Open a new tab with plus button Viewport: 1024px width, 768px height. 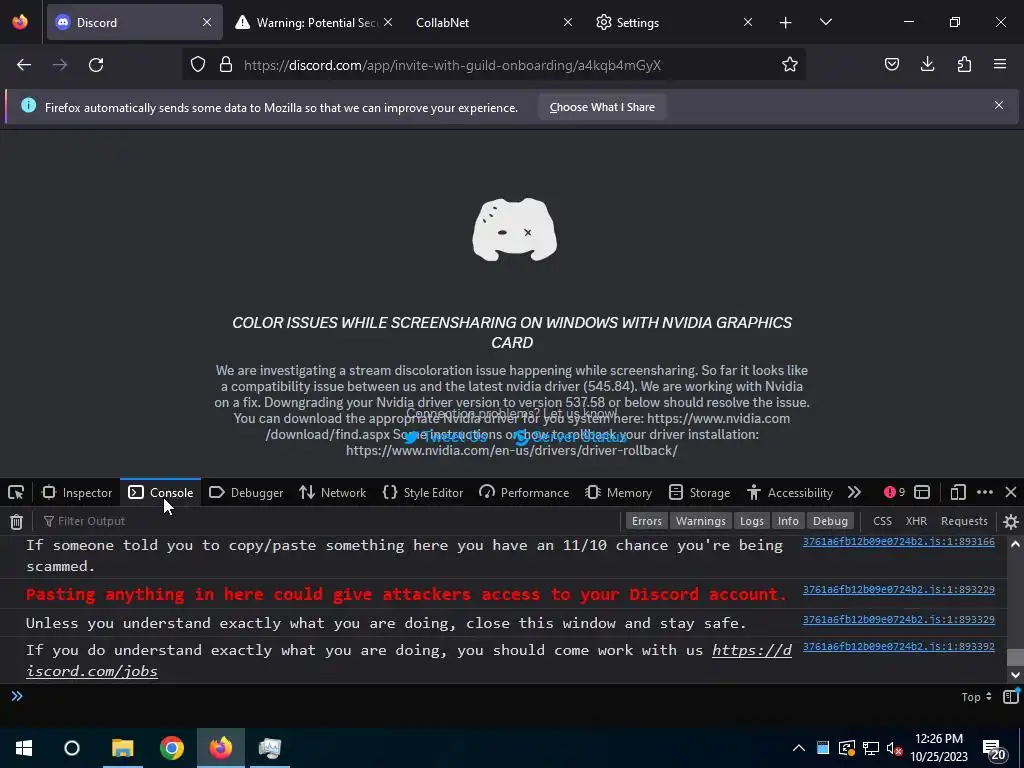tap(786, 23)
